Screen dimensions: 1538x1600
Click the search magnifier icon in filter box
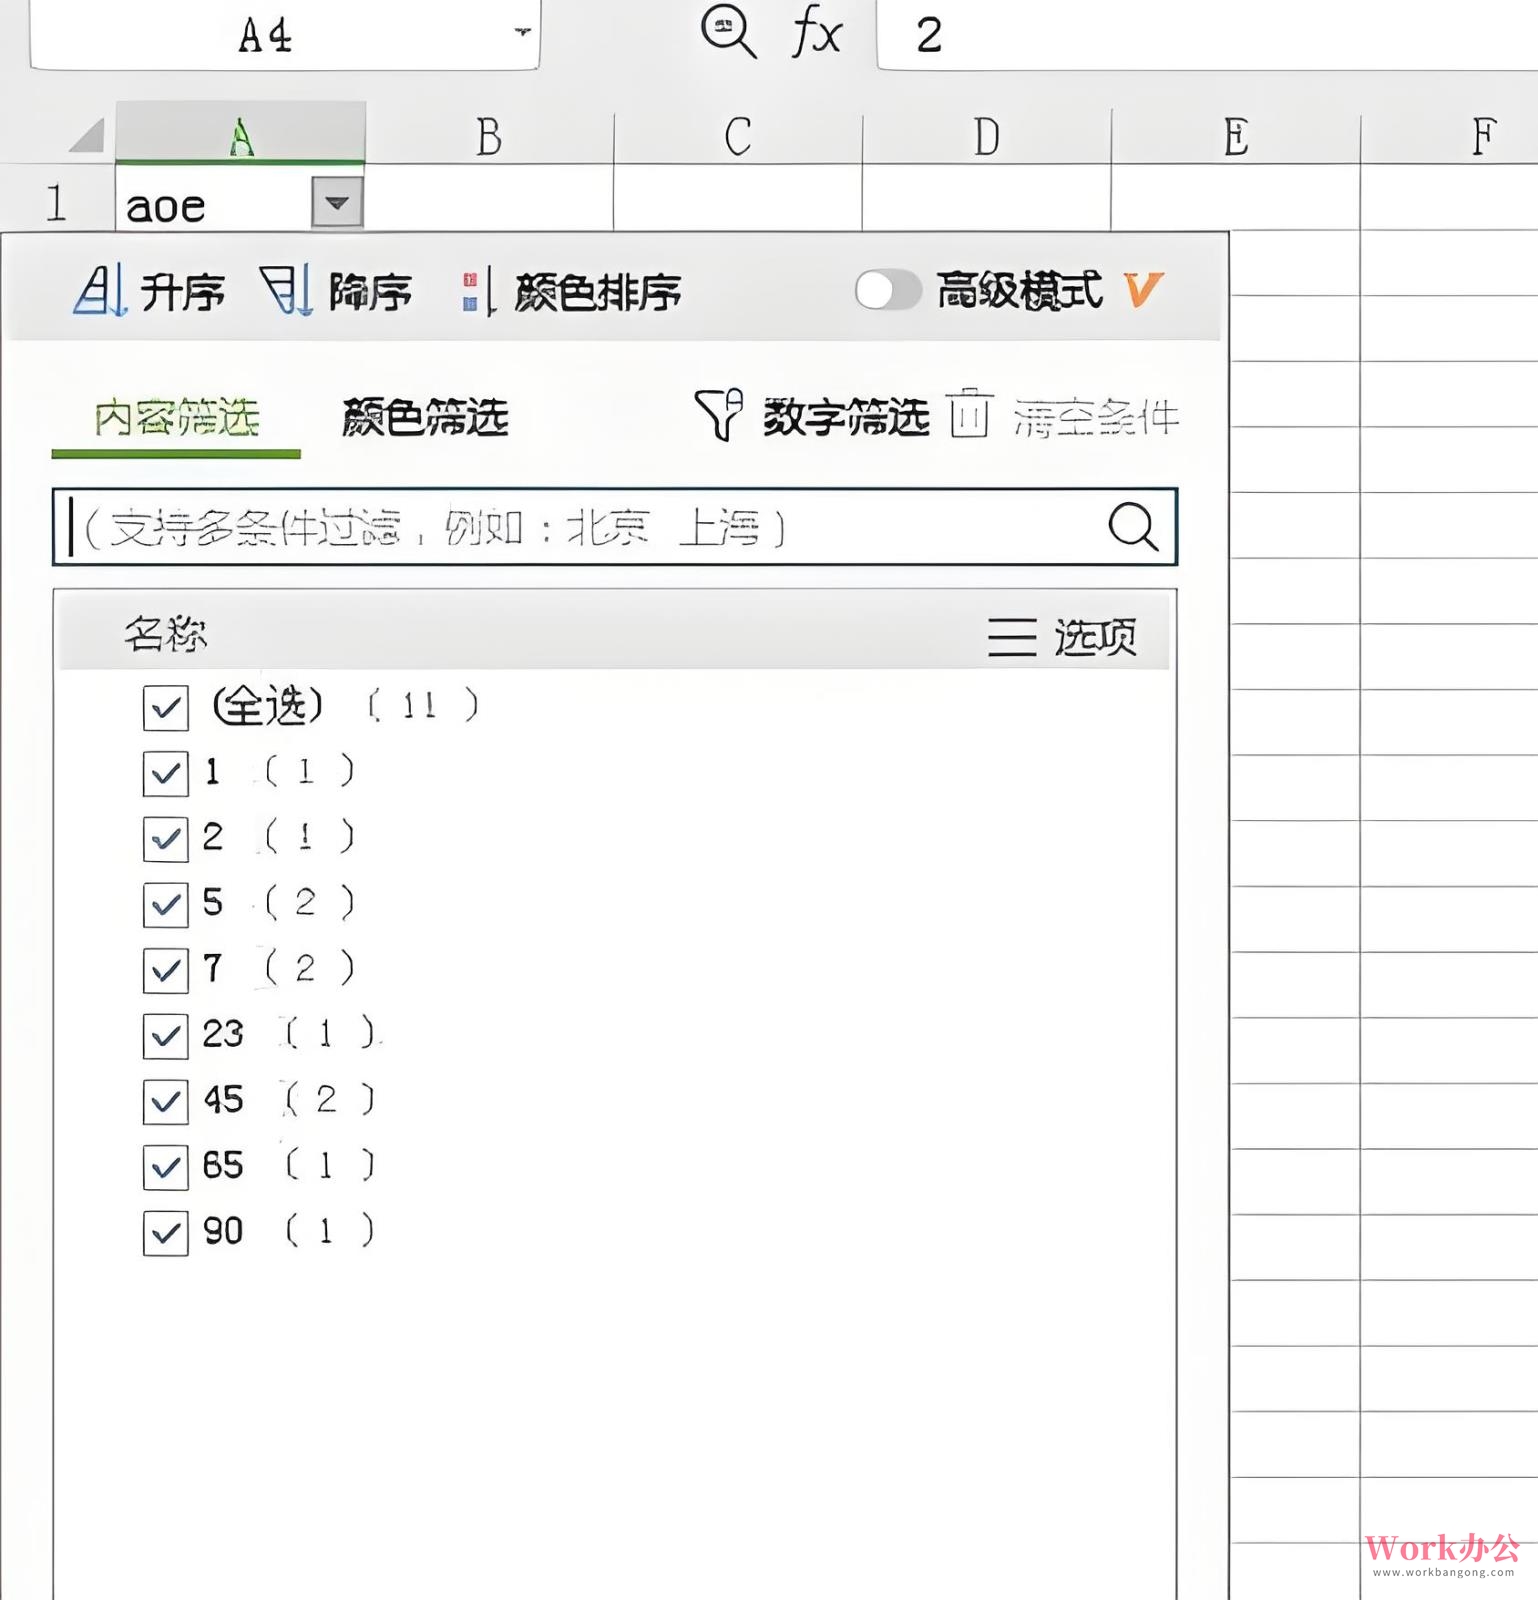(x=1133, y=526)
